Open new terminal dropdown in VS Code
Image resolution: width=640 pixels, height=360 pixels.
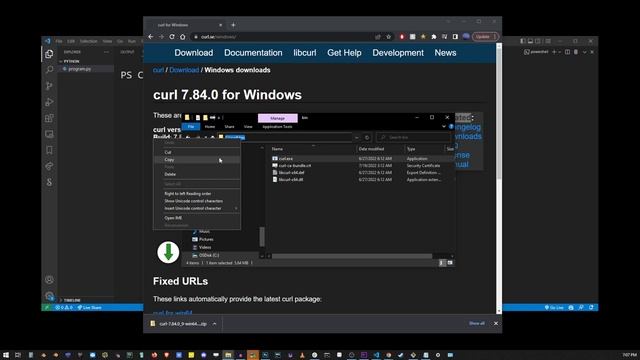pos(559,52)
